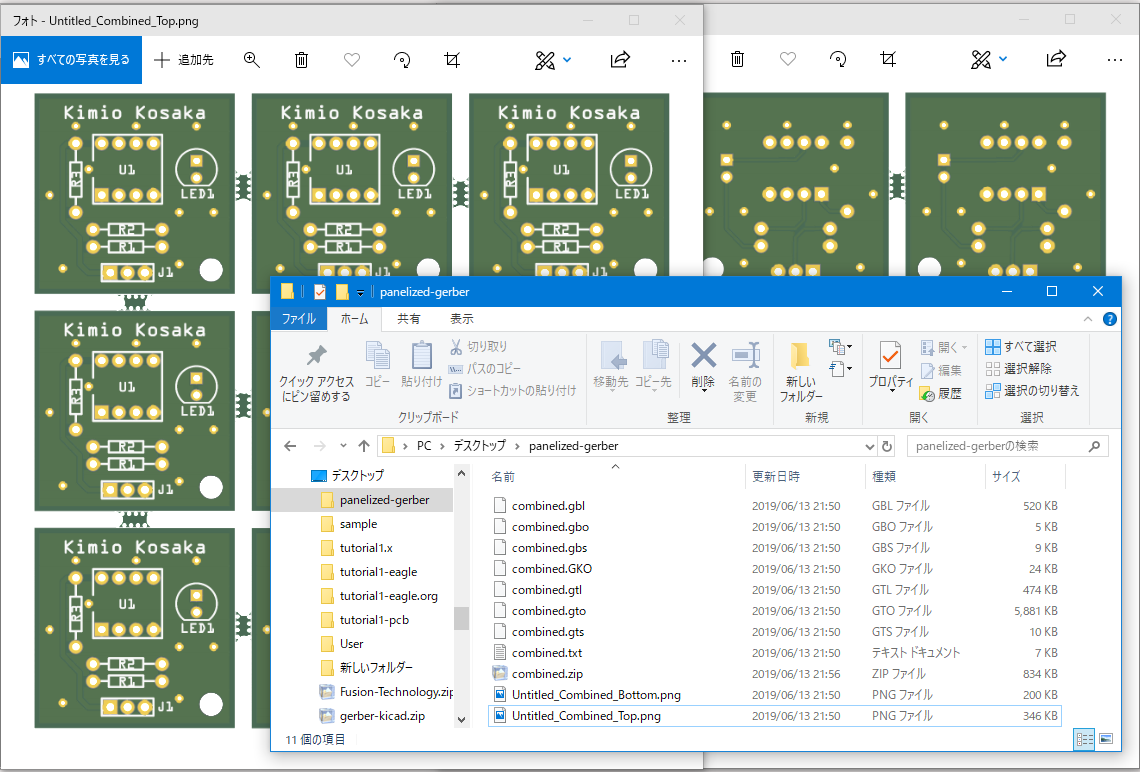The height and width of the screenshot is (772, 1140).
Task: Click 開く open command in ribbon
Action: coord(944,347)
